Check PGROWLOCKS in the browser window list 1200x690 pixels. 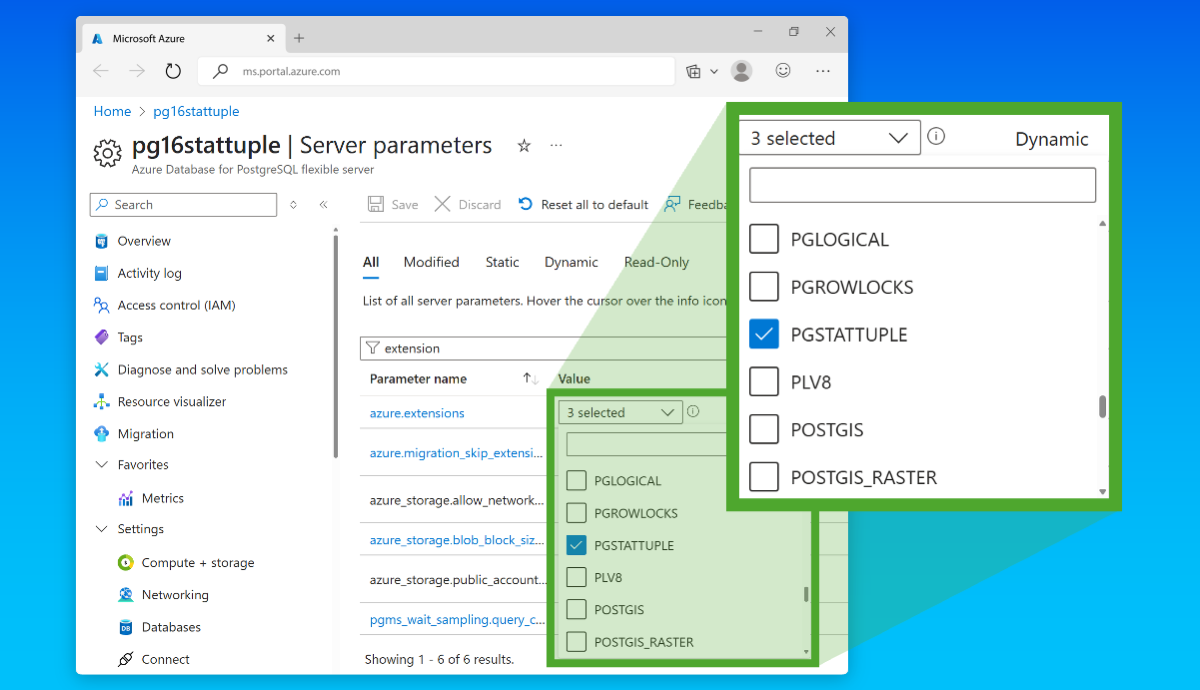pos(576,513)
